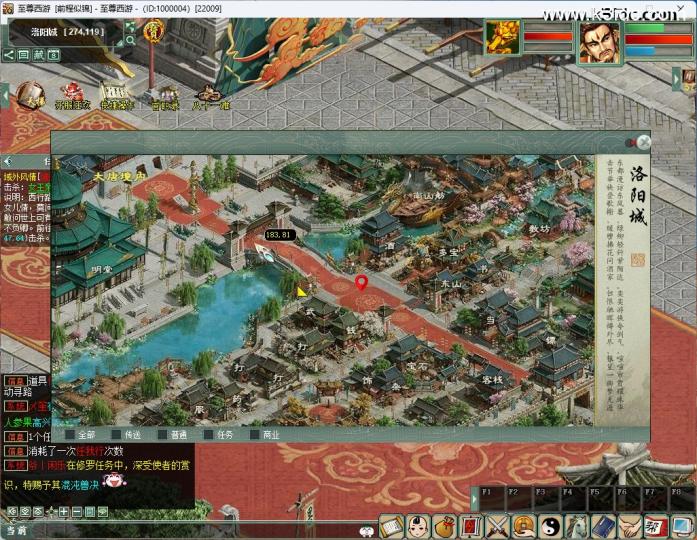Open the blue book icon
Screen dimensions: 697x540
tap(603, 527)
